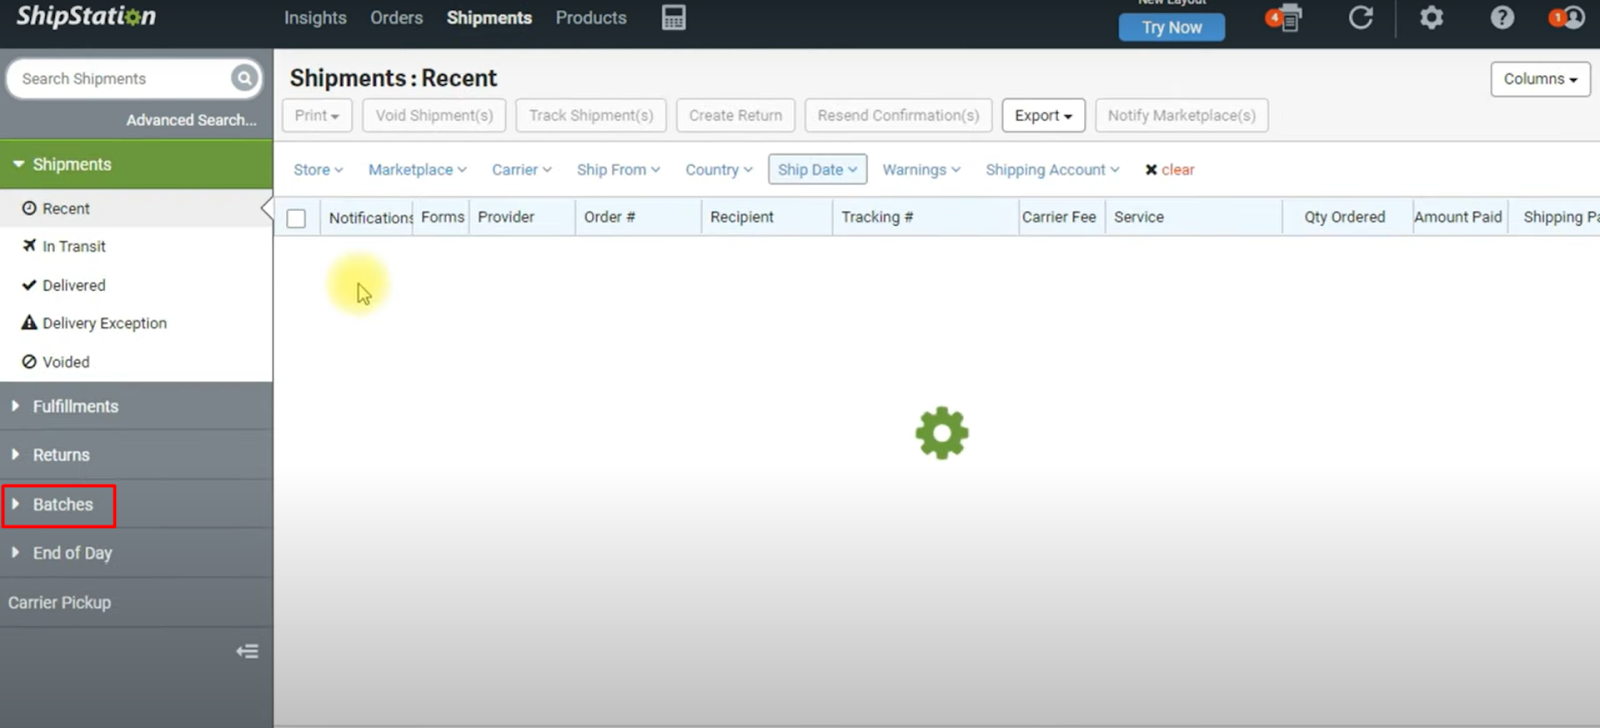Click Resend Confirmation(s) button
This screenshot has height=728, width=1600.
(x=898, y=116)
